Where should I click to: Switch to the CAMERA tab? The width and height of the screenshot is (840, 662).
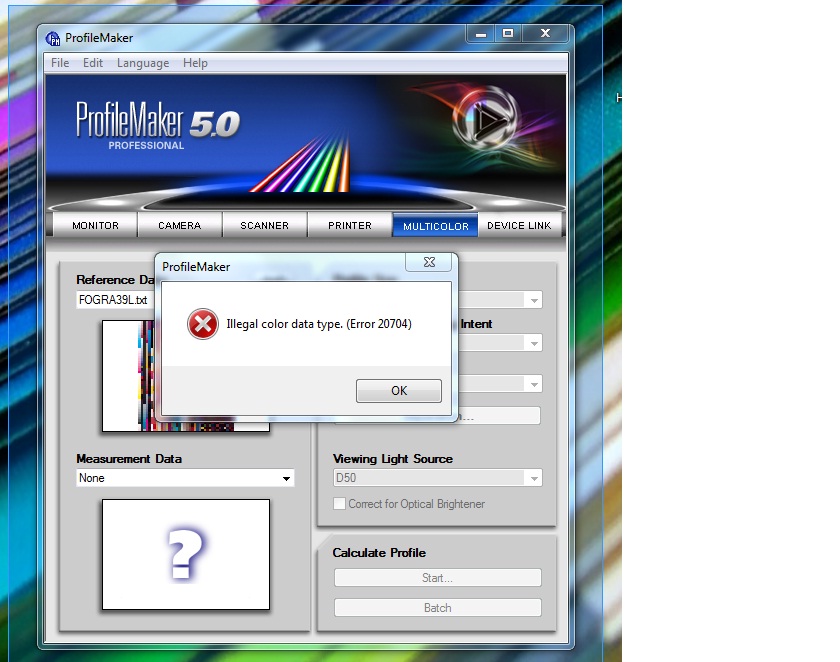[x=179, y=225]
